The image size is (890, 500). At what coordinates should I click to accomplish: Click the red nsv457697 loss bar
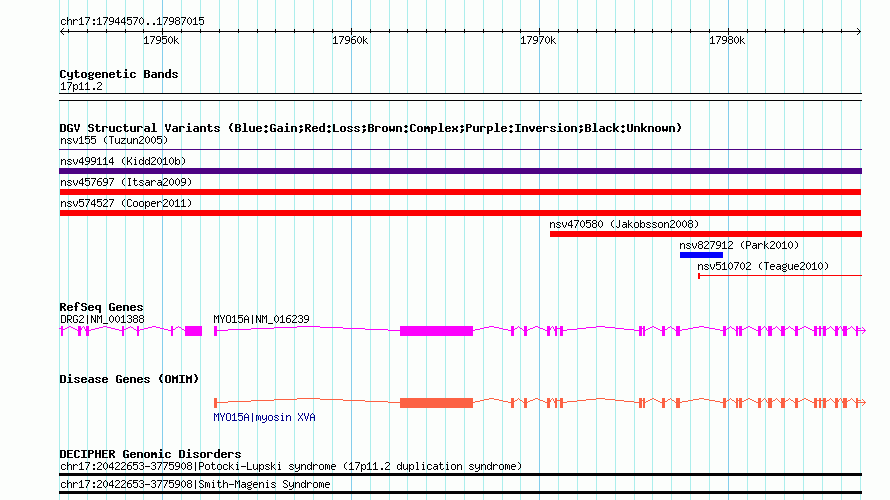click(460, 192)
